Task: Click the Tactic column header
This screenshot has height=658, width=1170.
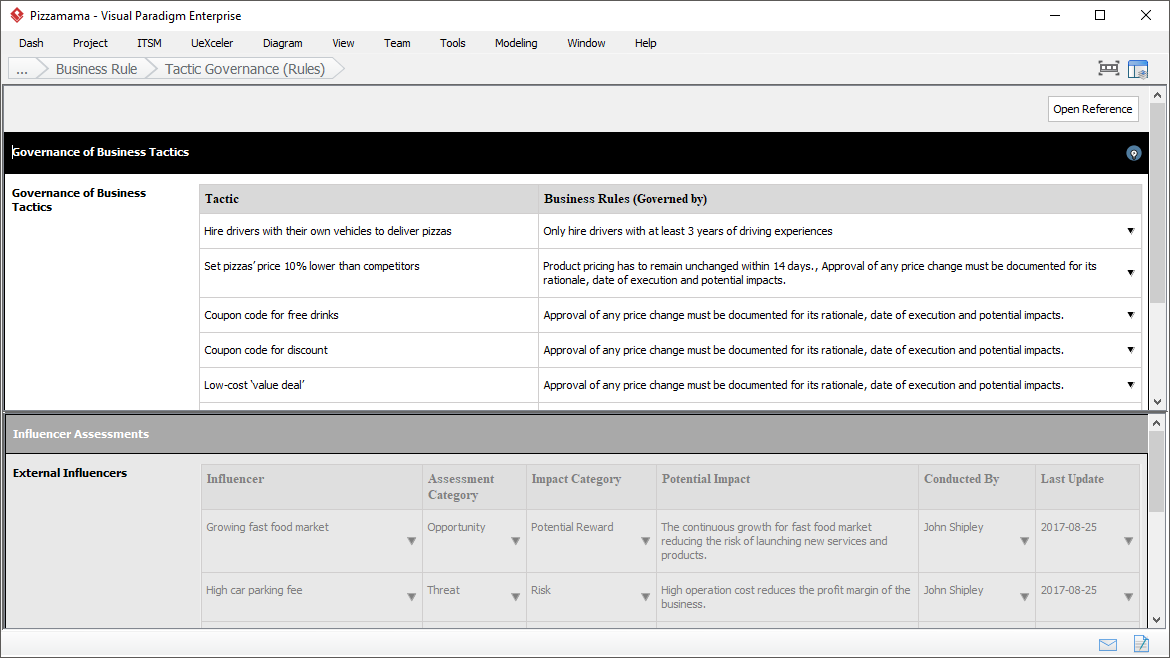Action: (x=369, y=199)
